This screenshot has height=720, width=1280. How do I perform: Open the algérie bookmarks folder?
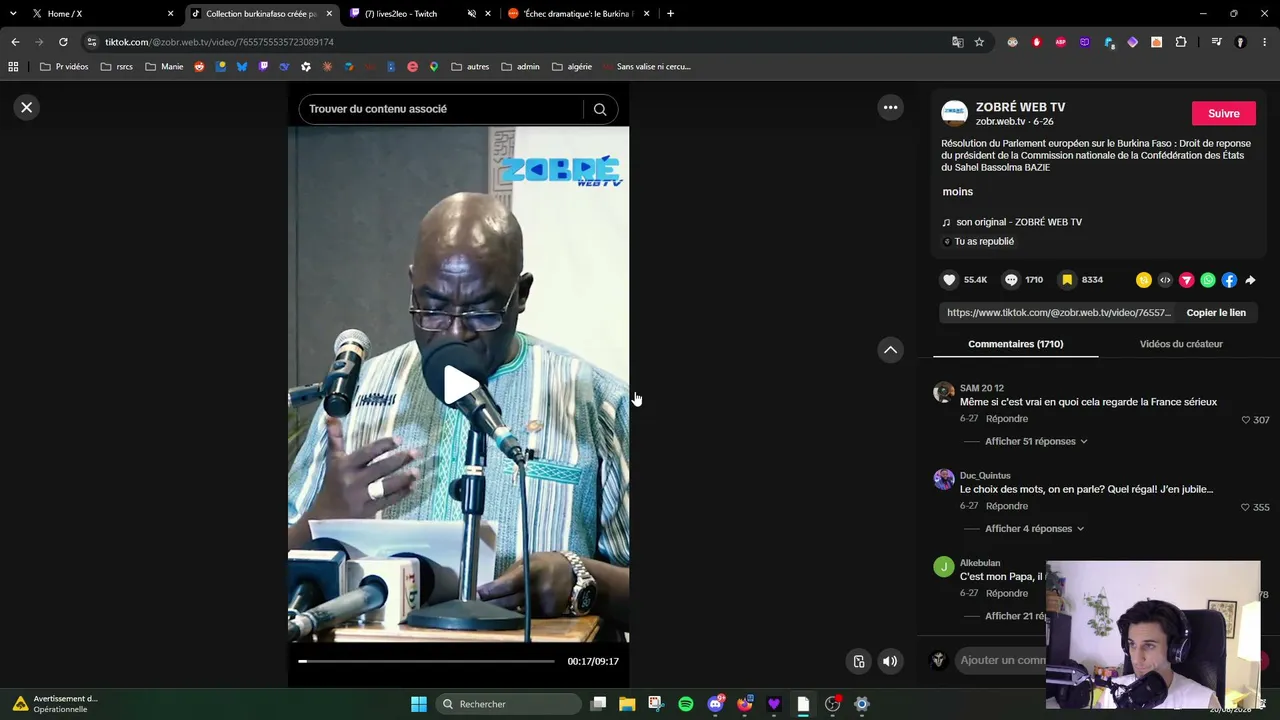[x=572, y=67]
